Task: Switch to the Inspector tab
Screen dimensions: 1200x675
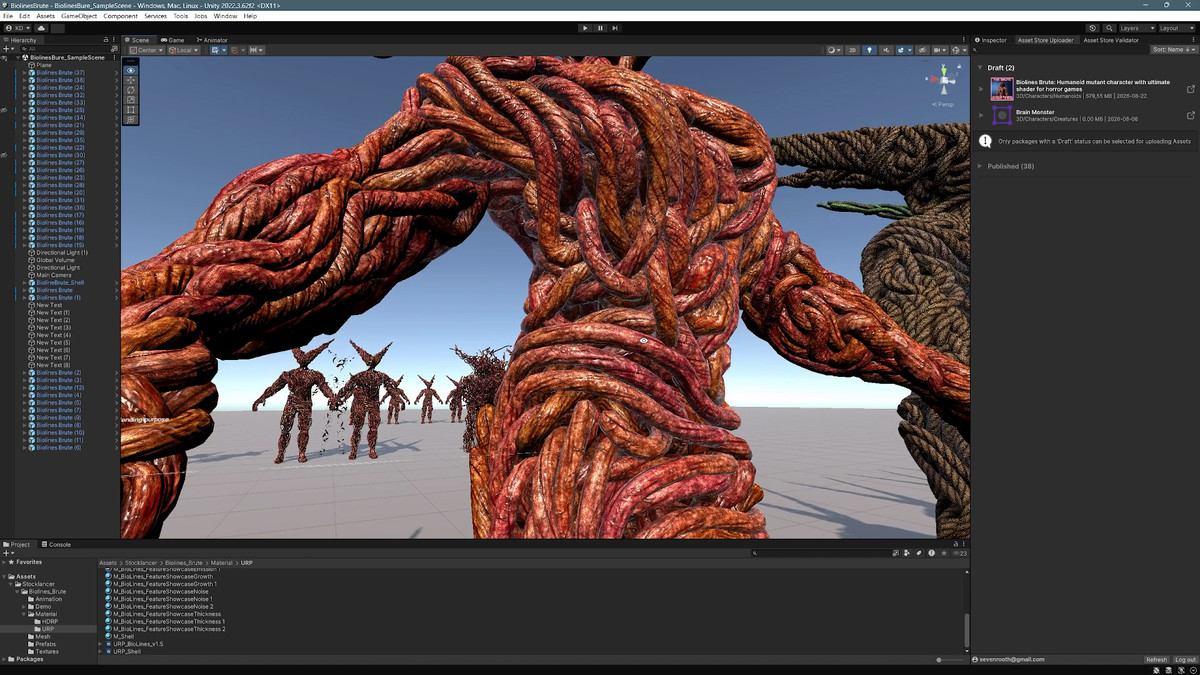Action: 990,40
